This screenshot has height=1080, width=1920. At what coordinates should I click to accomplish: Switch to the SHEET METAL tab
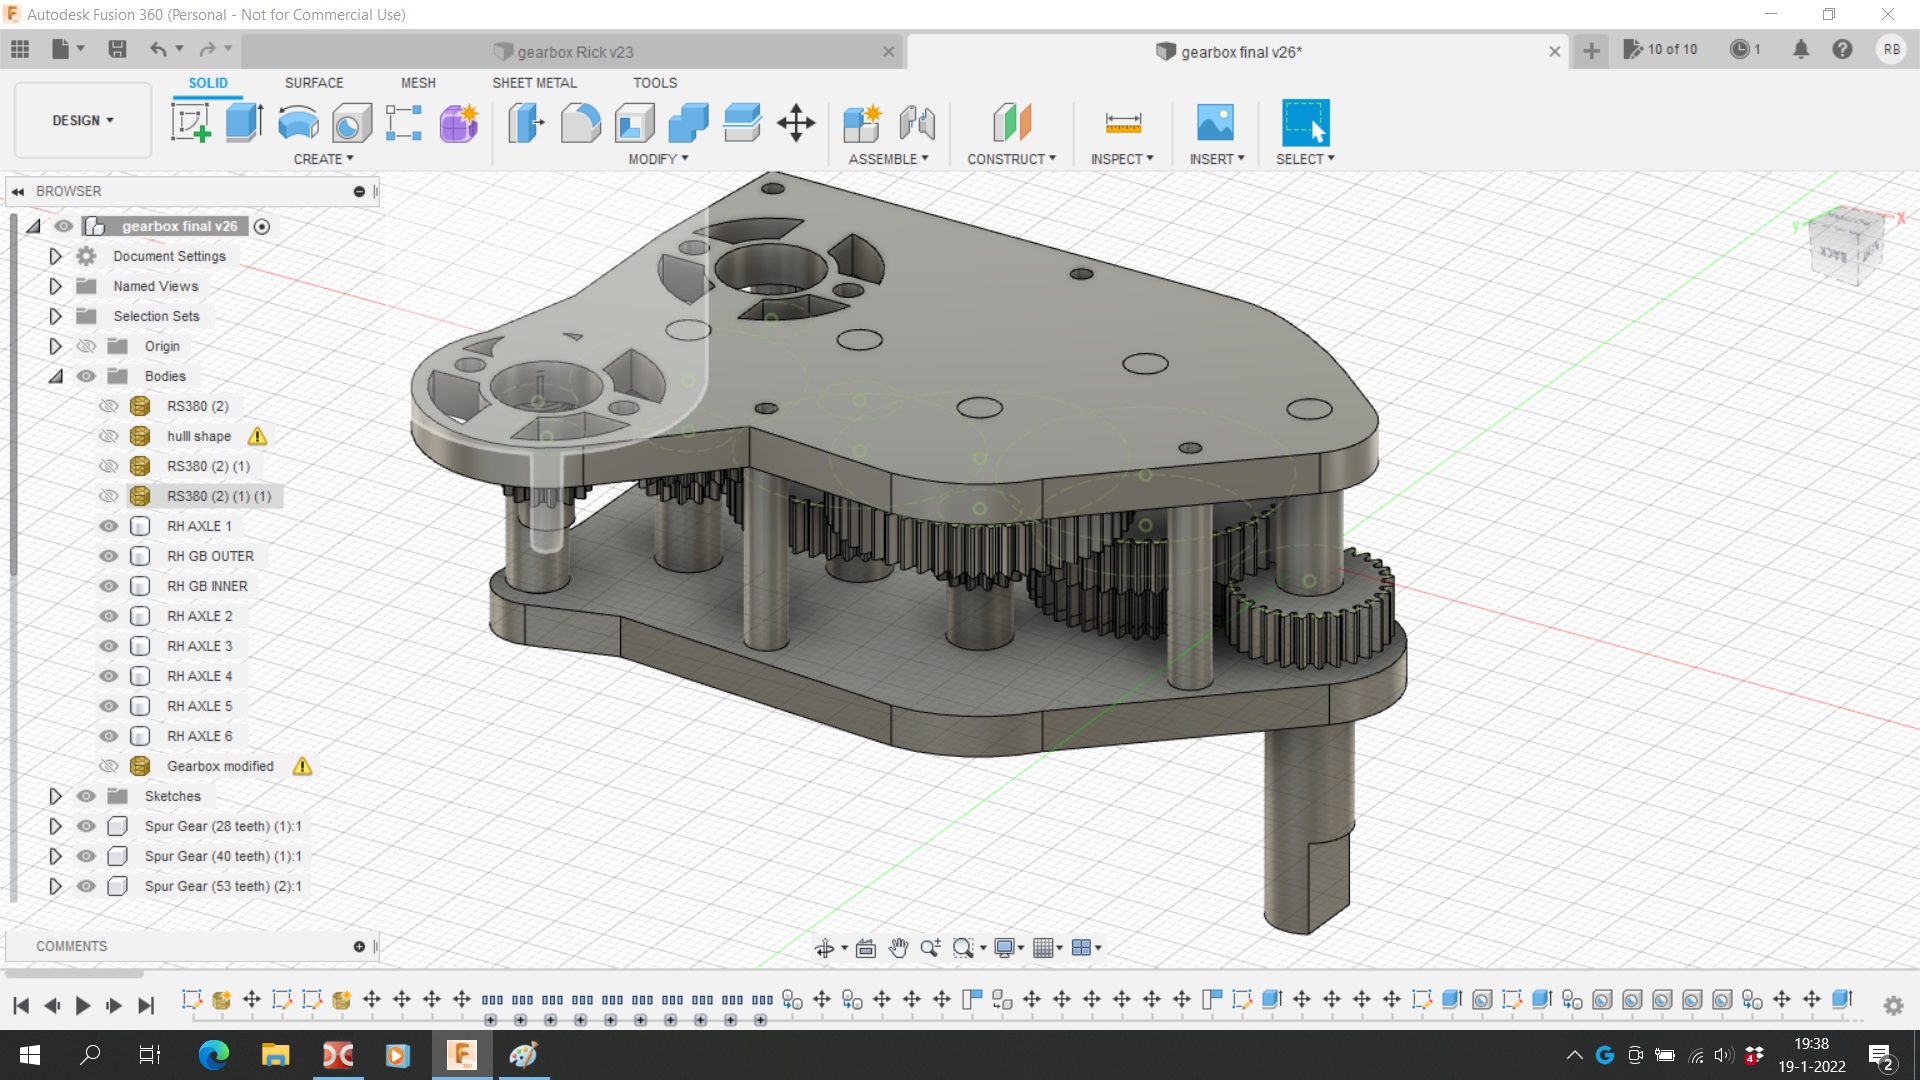point(534,83)
